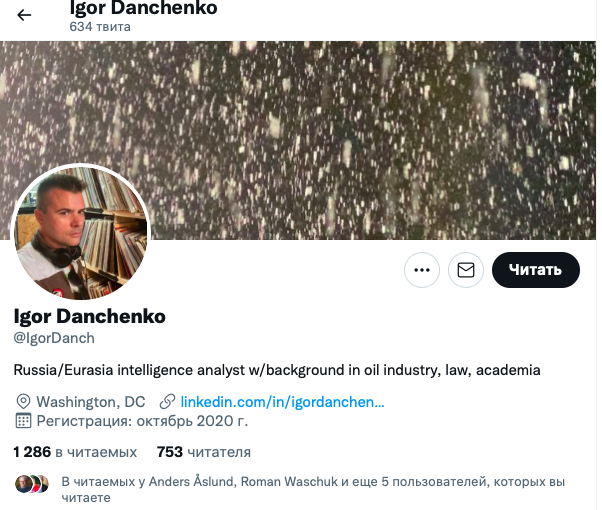Screen dimensions: 602x510
Task: Click the chain link icon beside LinkedIn
Action: (167, 402)
